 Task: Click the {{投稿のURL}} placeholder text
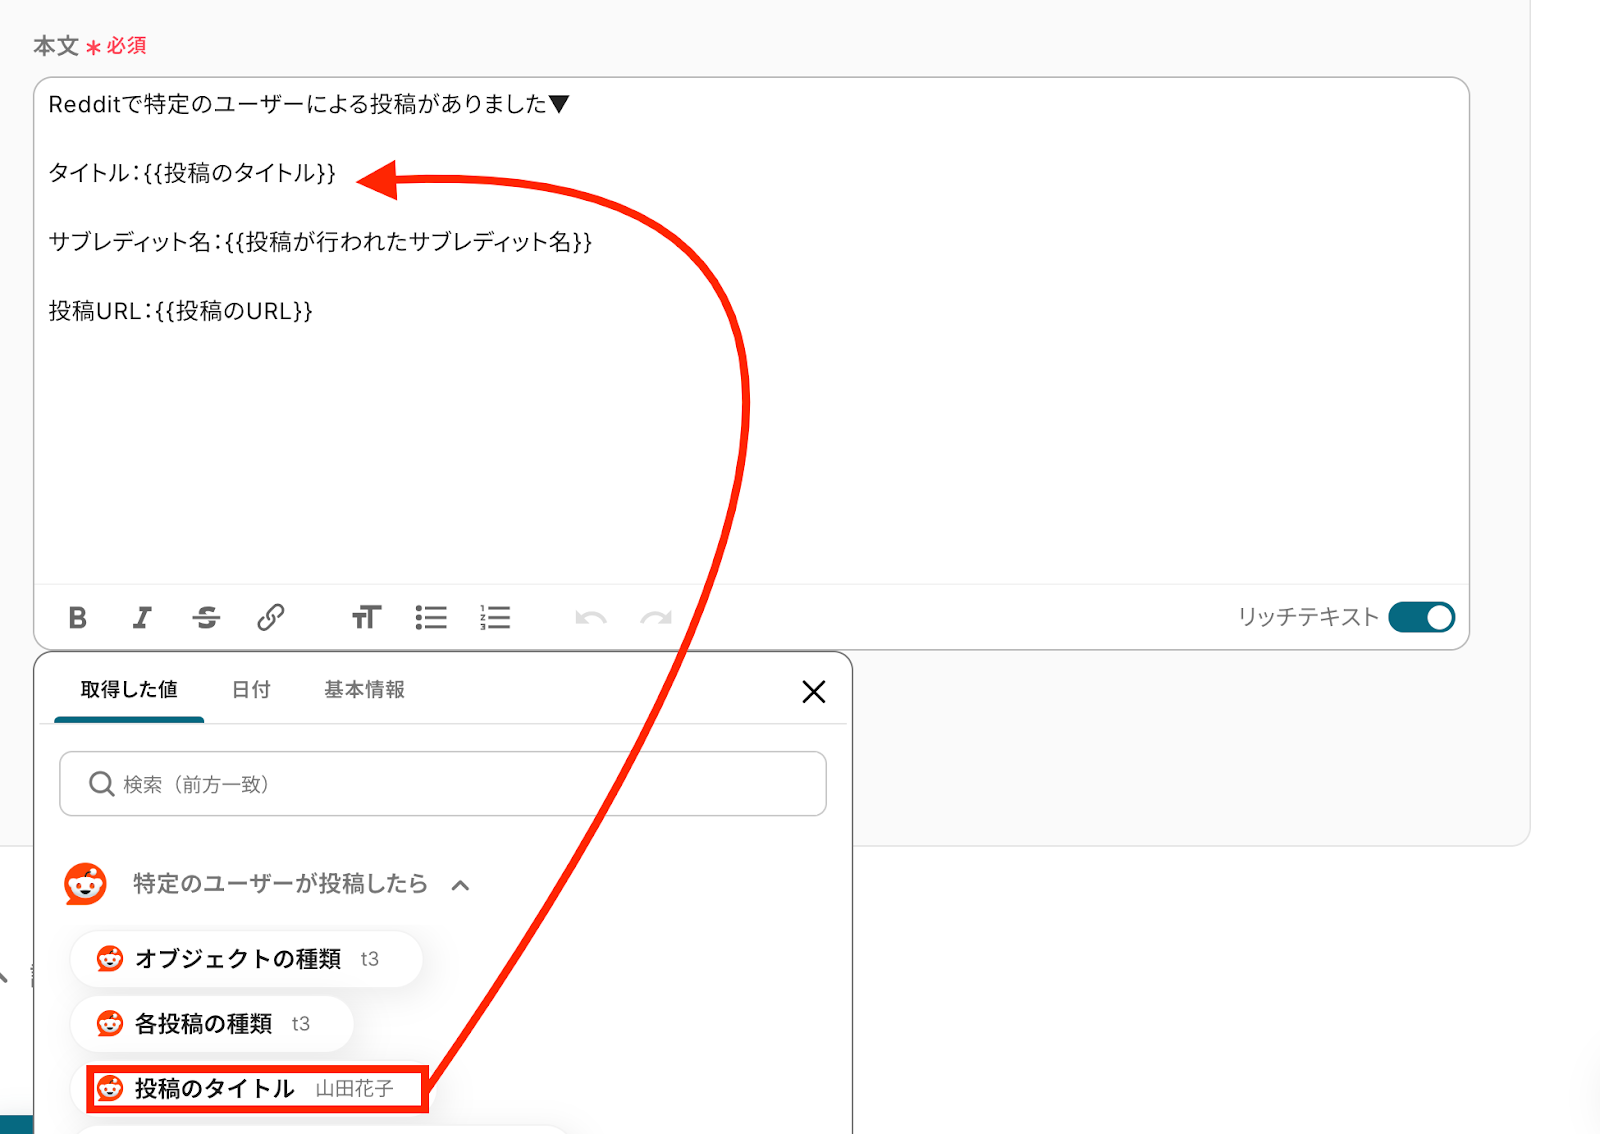point(234,311)
